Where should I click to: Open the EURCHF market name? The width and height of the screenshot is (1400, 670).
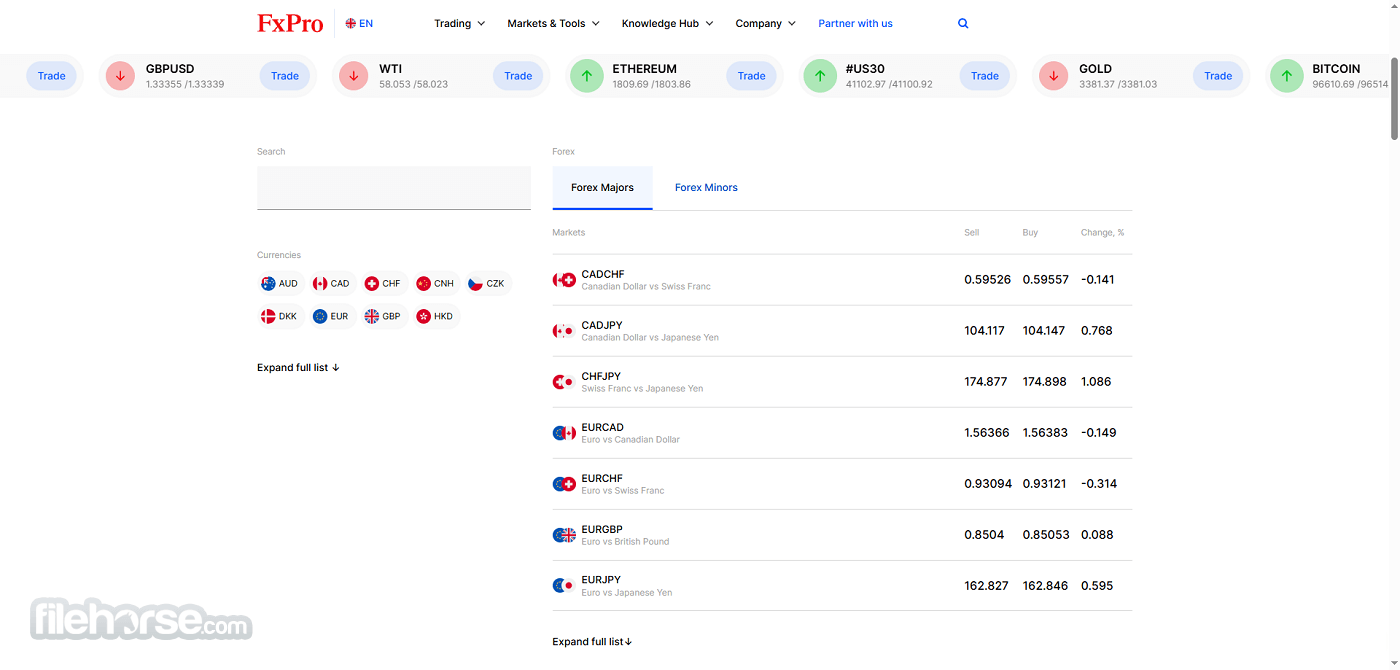tap(602, 478)
